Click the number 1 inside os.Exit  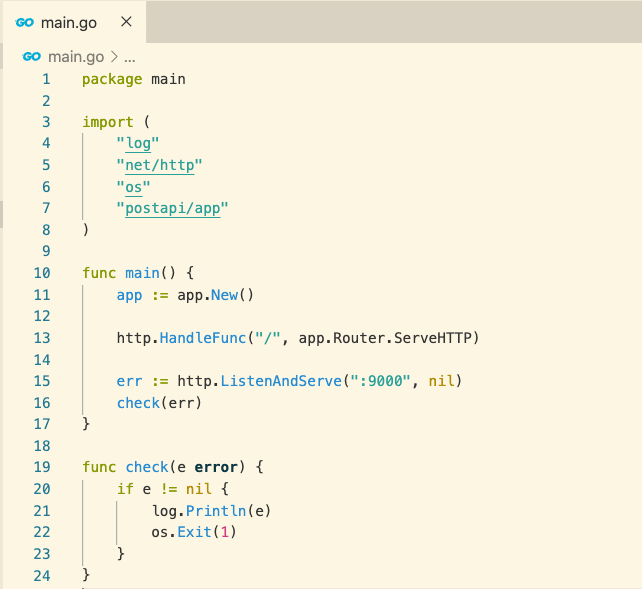[x=224, y=532]
